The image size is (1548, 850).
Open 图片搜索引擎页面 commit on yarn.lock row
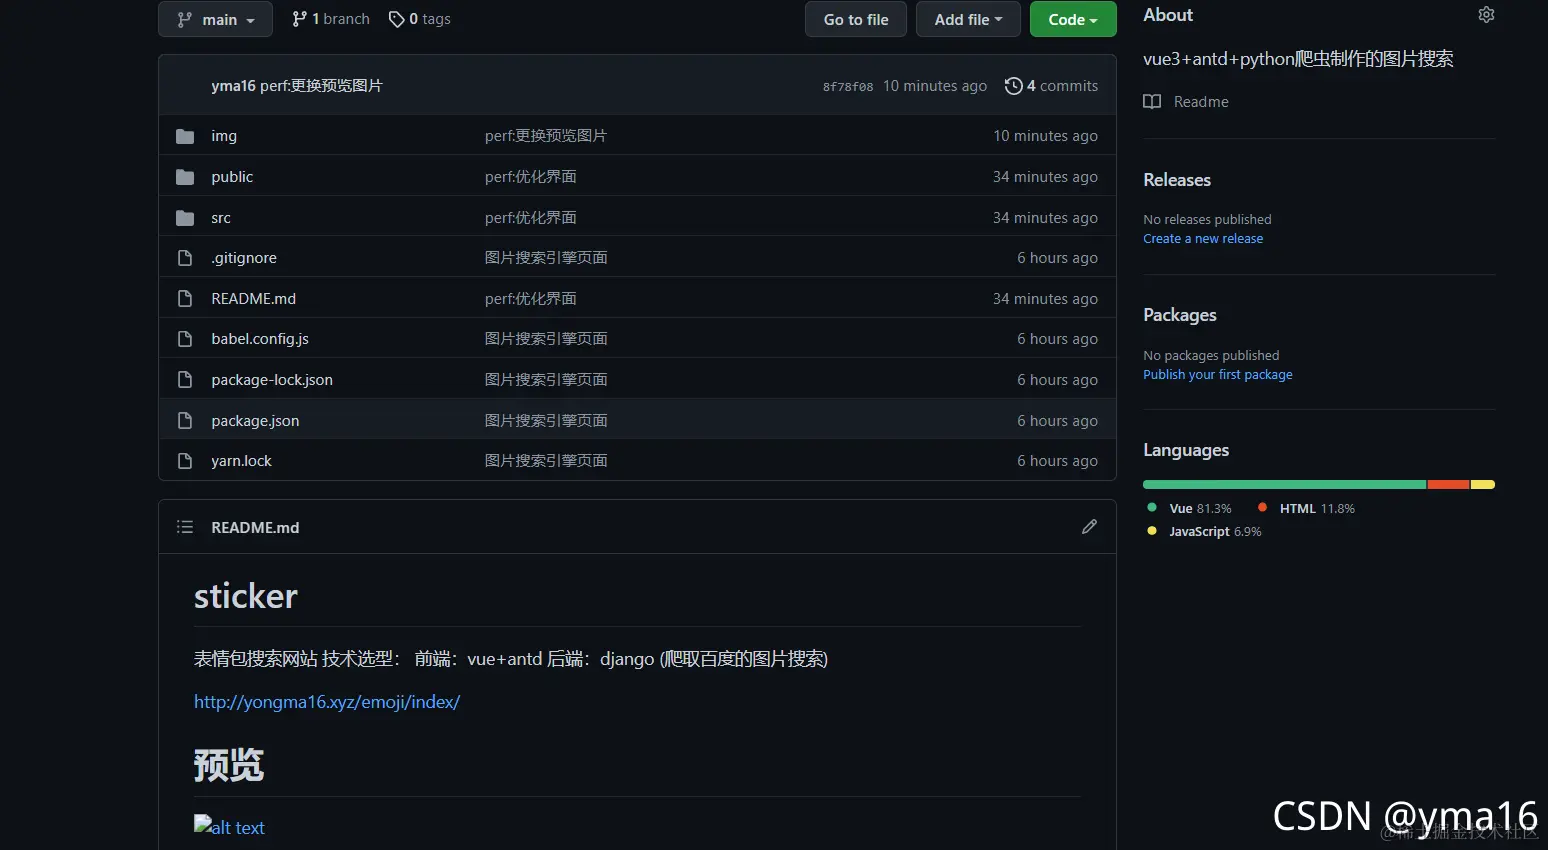click(x=546, y=461)
